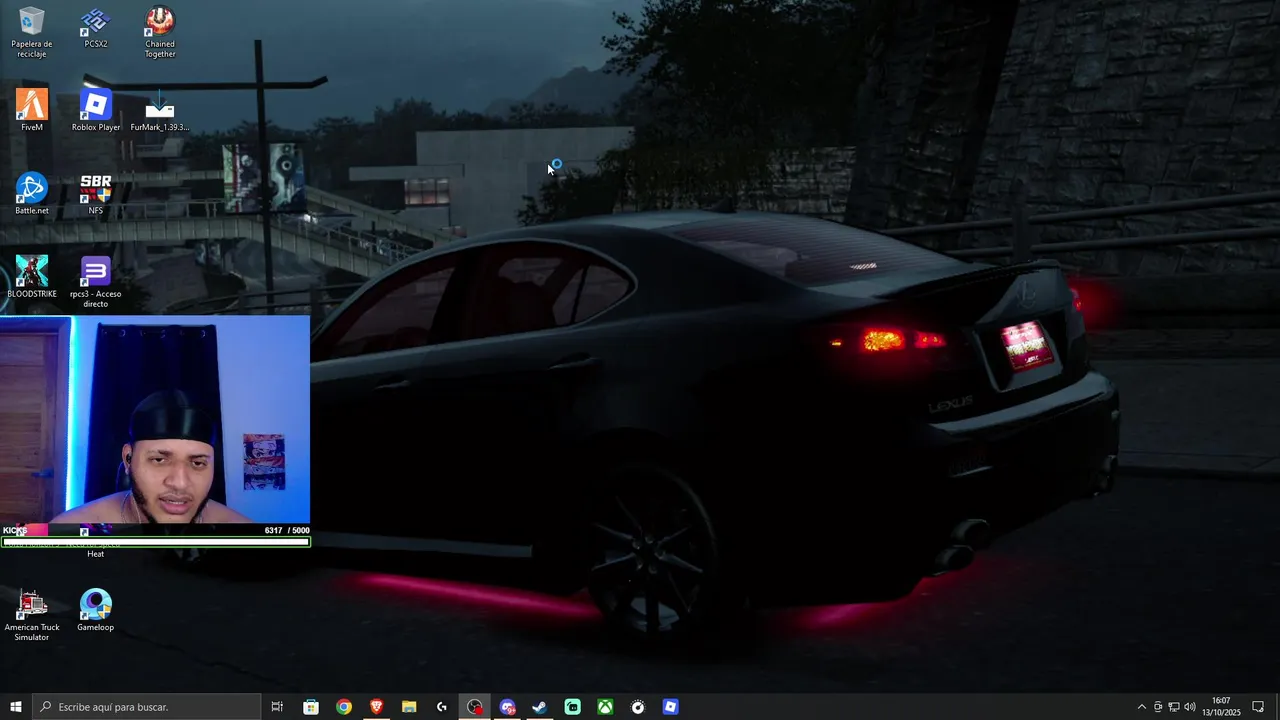Screen dimensions: 1280x720
Task: Switch to the OBS taskbar icon
Action: point(475,707)
